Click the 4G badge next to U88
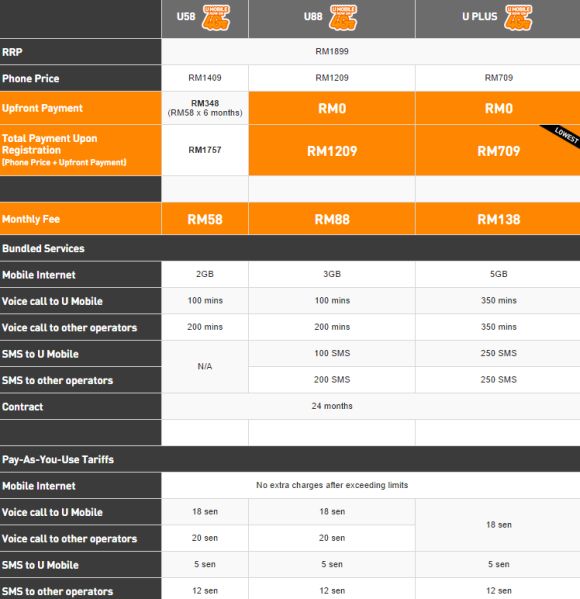 [343, 18]
